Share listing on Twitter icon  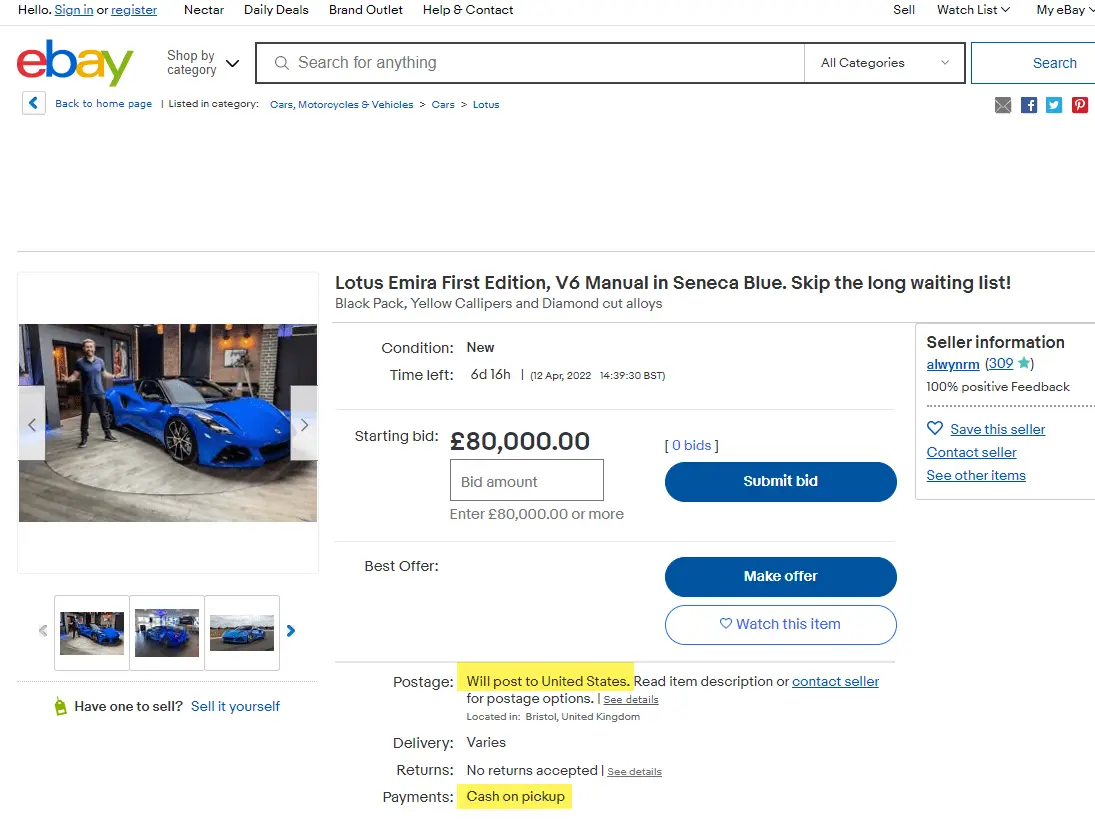[x=1054, y=105]
